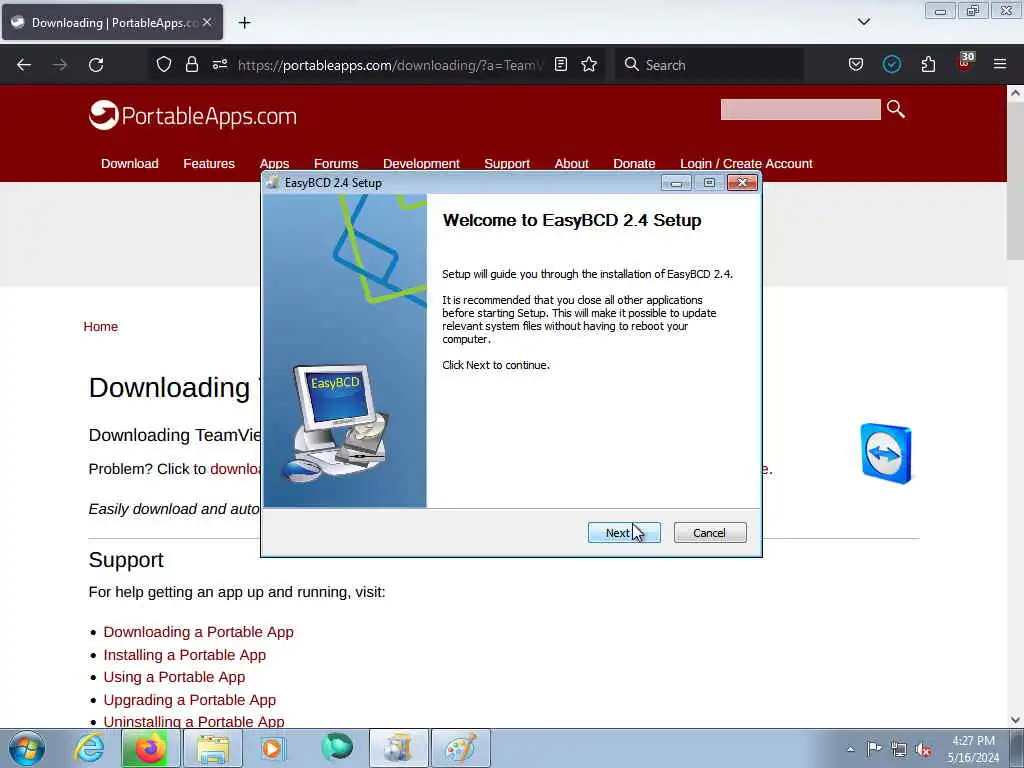Open the About menu item
The image size is (1024, 768).
tap(571, 163)
